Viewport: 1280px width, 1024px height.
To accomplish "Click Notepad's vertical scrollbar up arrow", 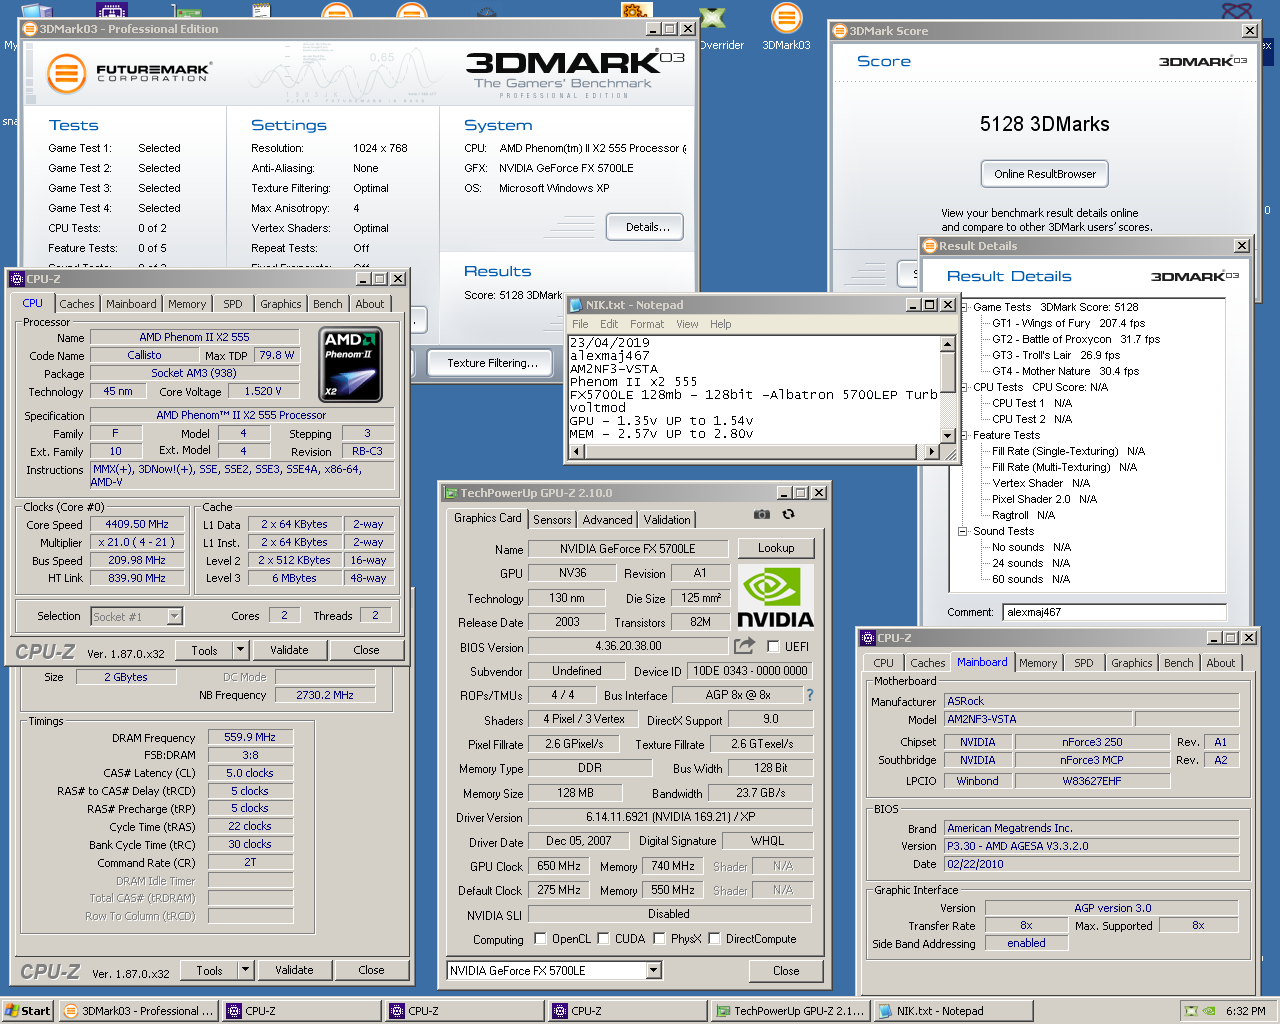I will point(948,345).
